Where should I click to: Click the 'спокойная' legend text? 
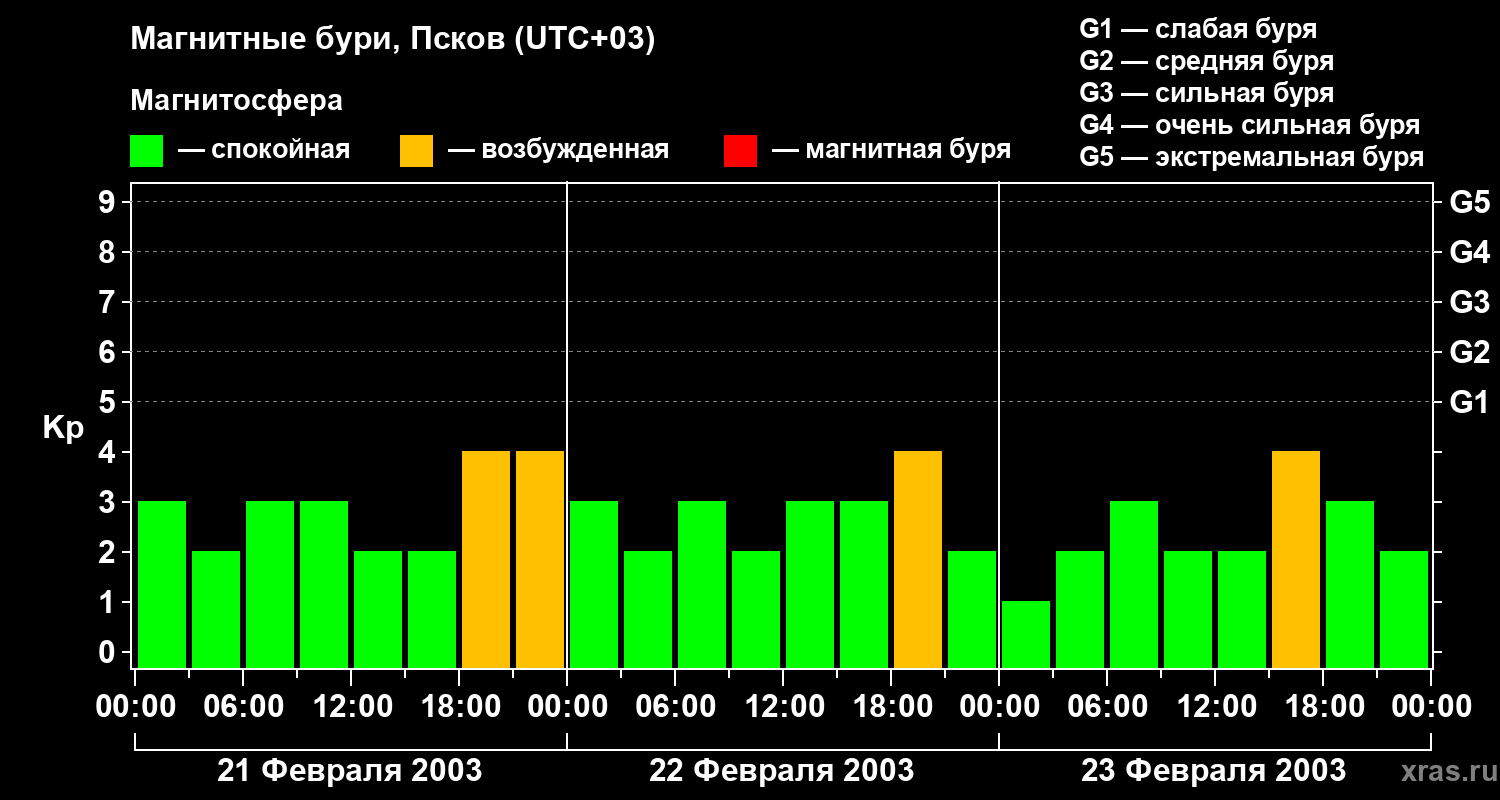(x=281, y=151)
